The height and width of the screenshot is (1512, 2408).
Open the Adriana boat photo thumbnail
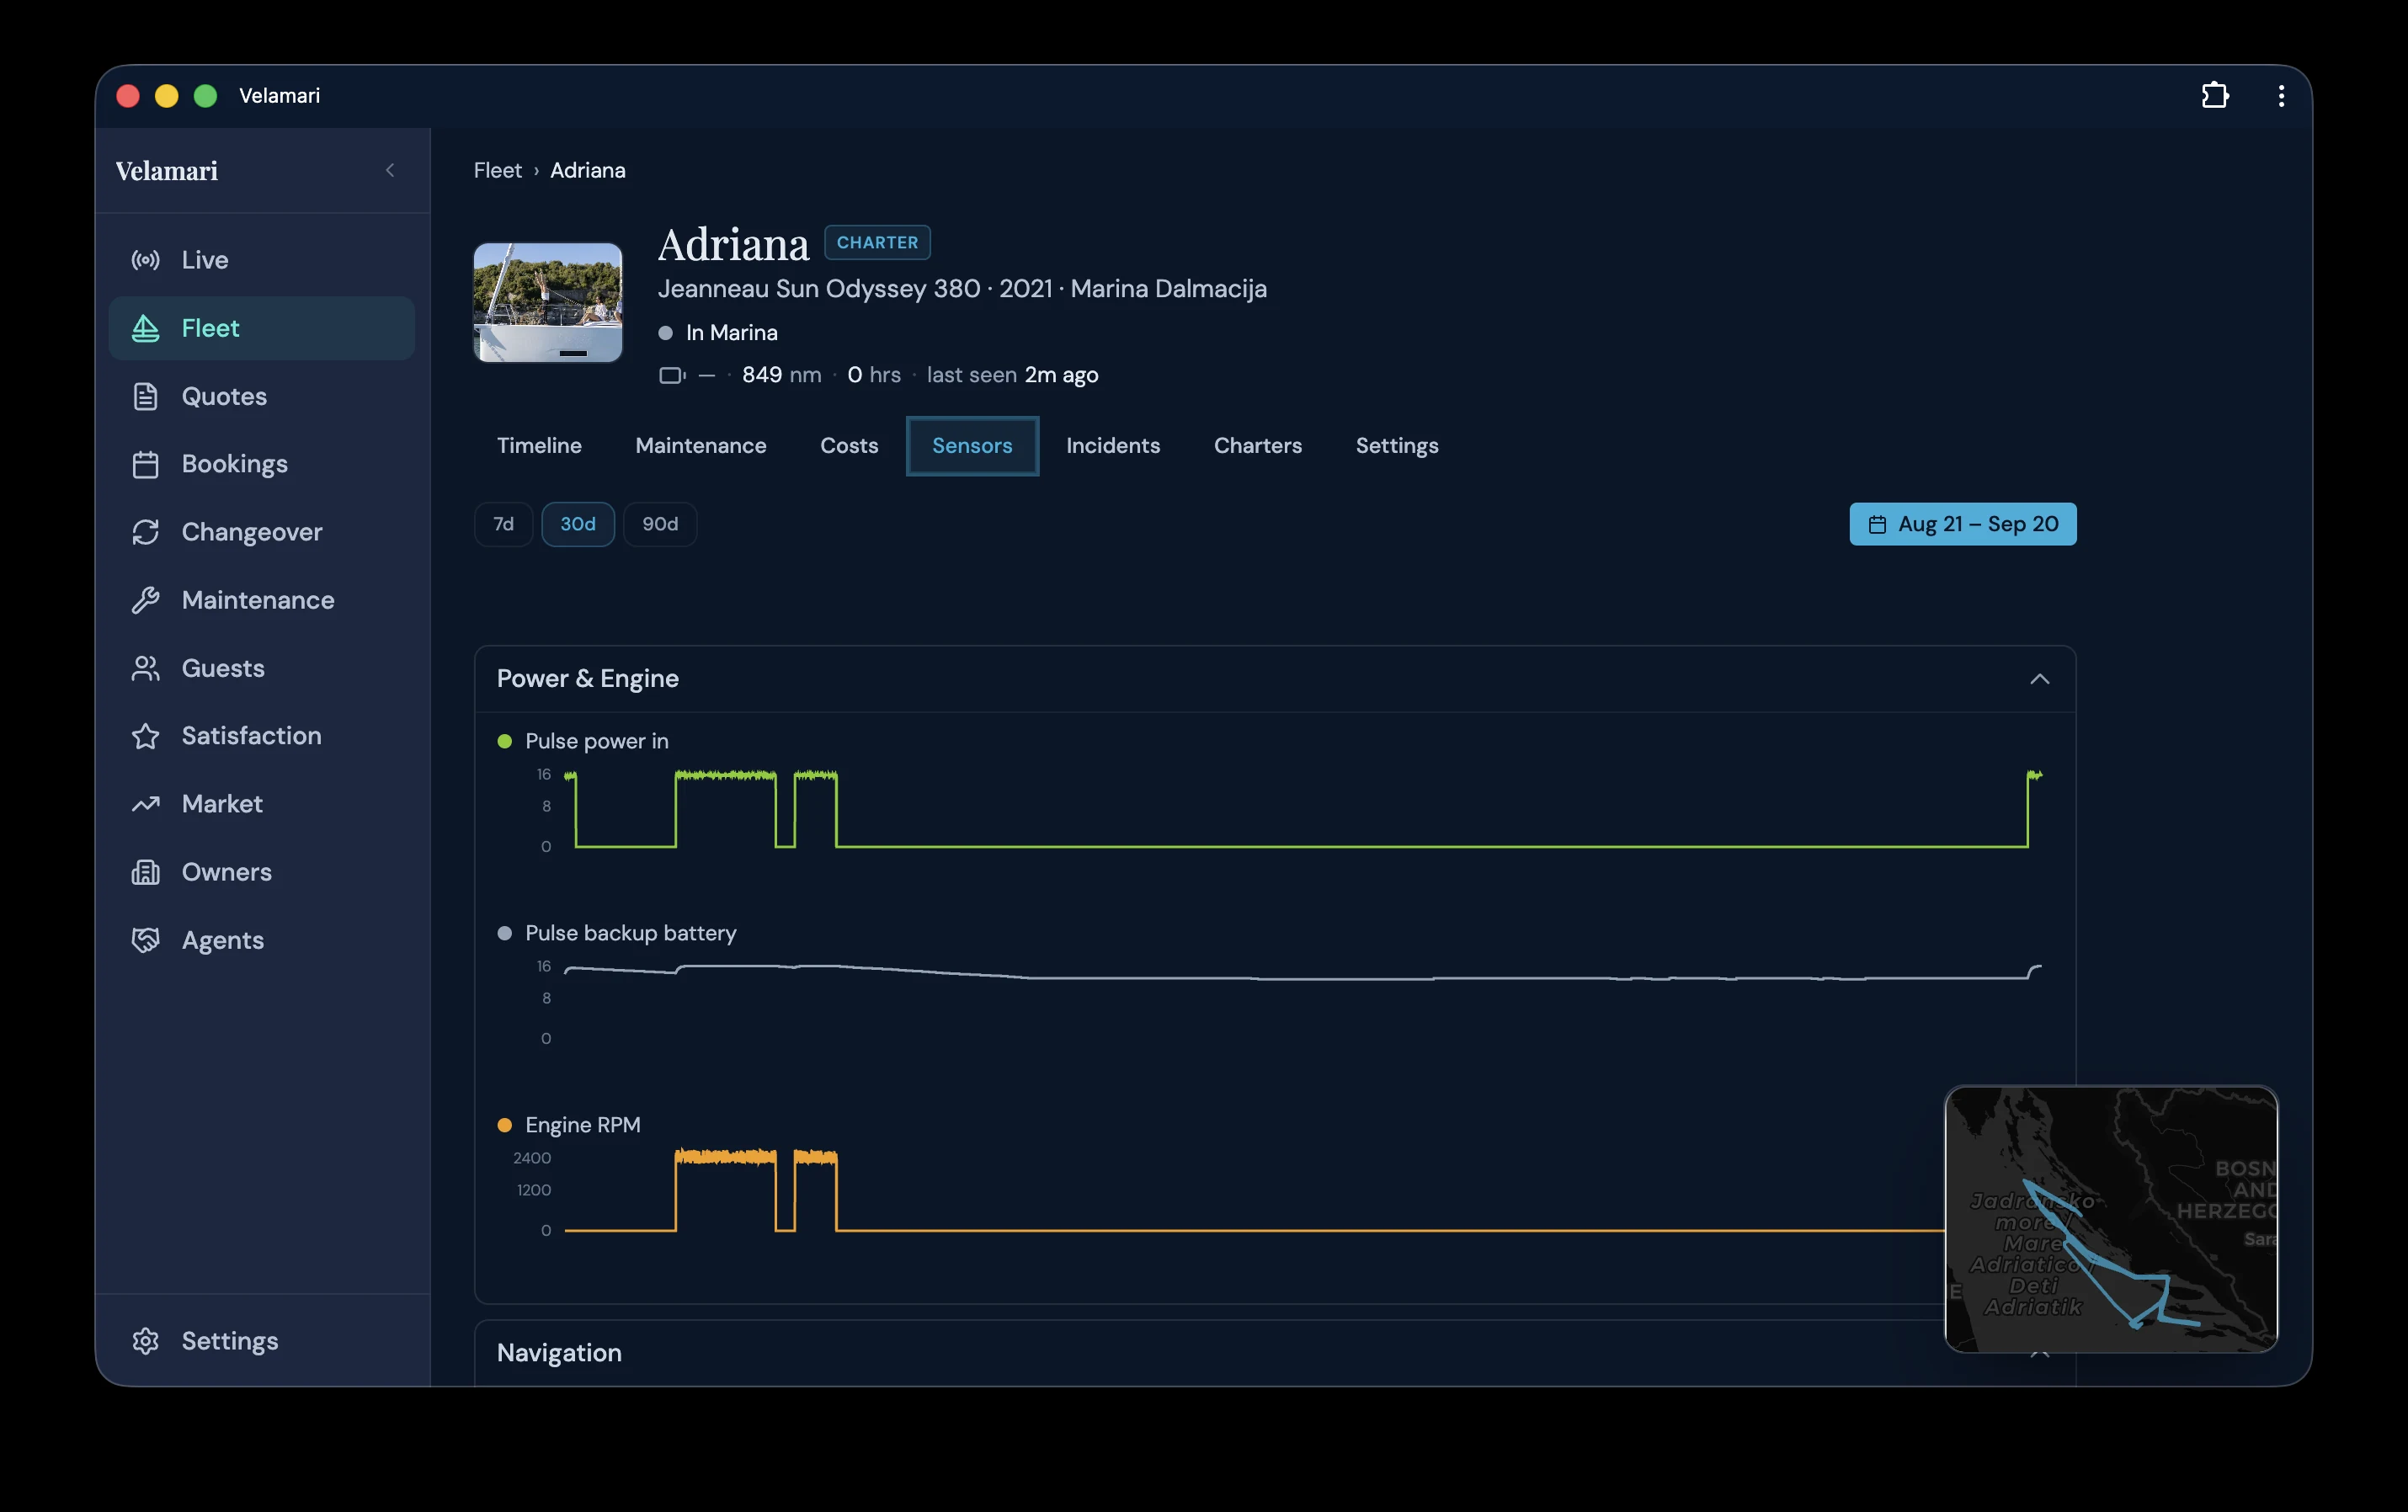point(548,302)
